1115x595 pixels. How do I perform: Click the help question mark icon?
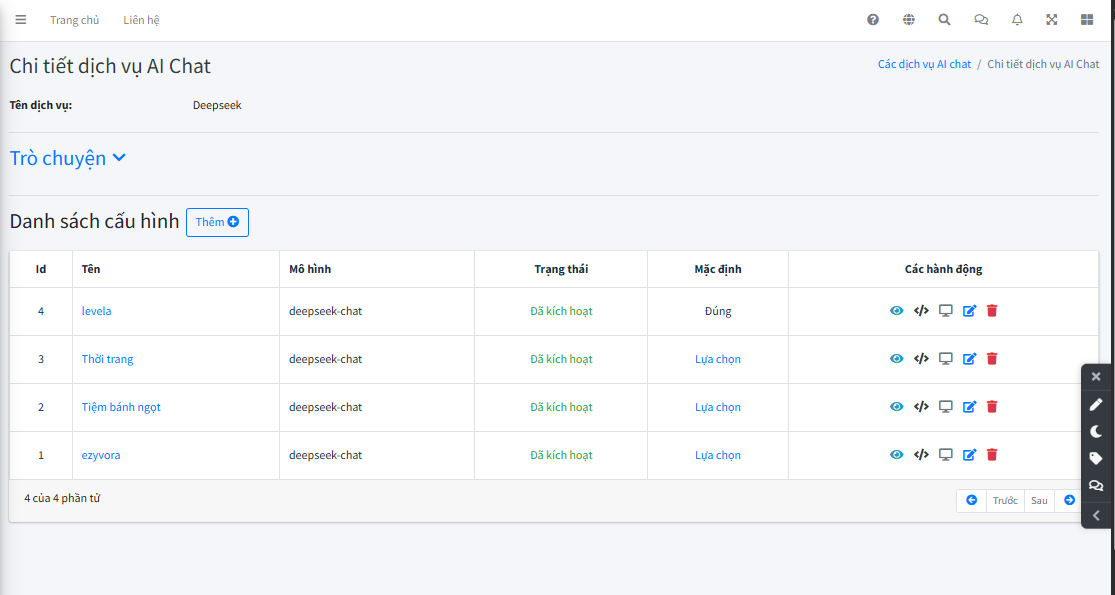click(x=873, y=20)
